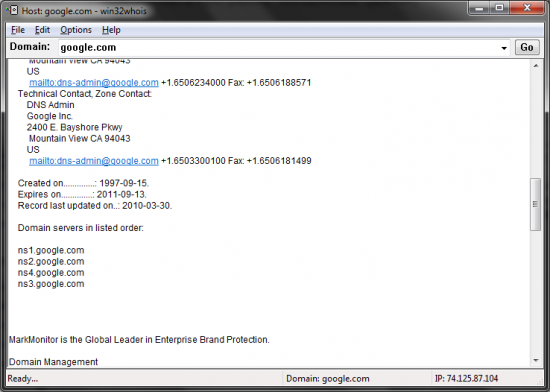Image resolution: width=550 pixels, height=392 pixels.
Task: Click the ns3.google.com entry
Action: (51, 284)
